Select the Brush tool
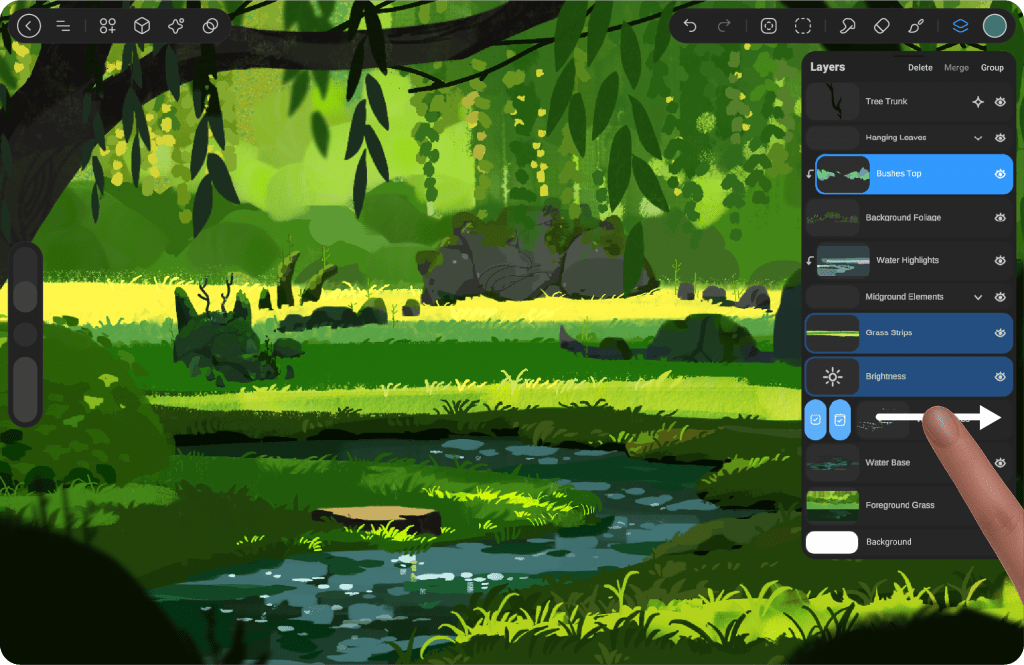The width and height of the screenshot is (1024, 665). [916, 26]
